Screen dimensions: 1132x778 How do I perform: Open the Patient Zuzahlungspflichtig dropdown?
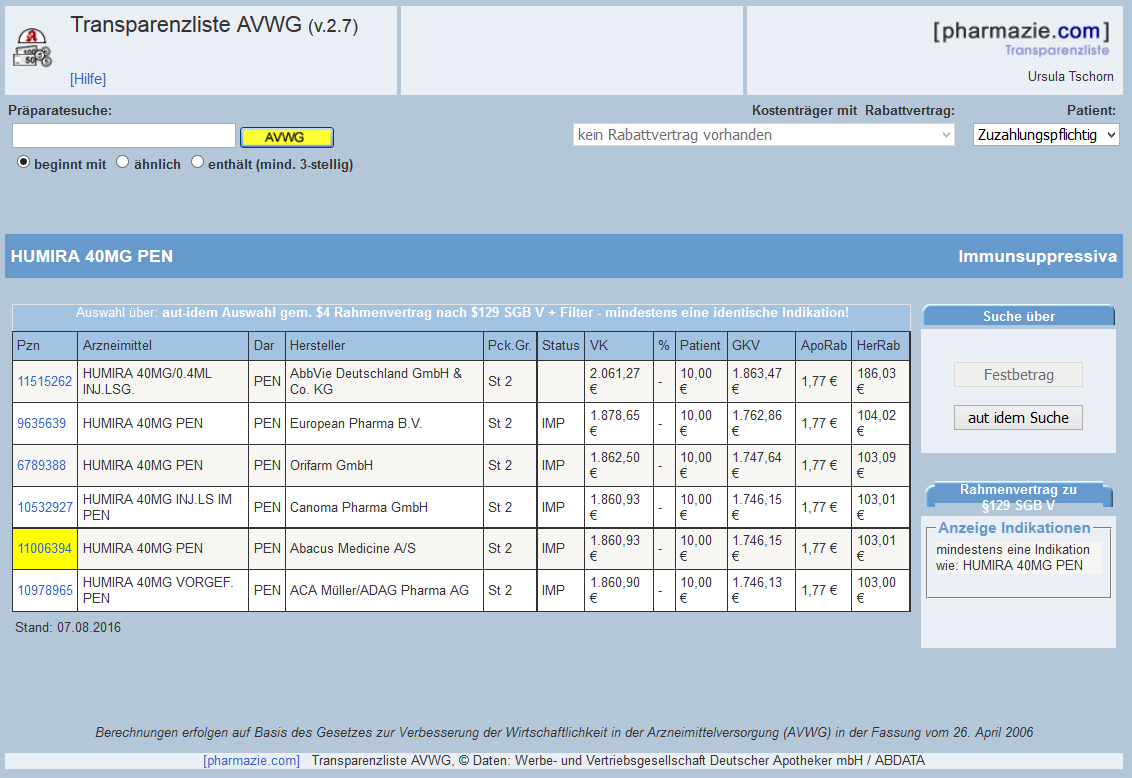coord(1046,135)
